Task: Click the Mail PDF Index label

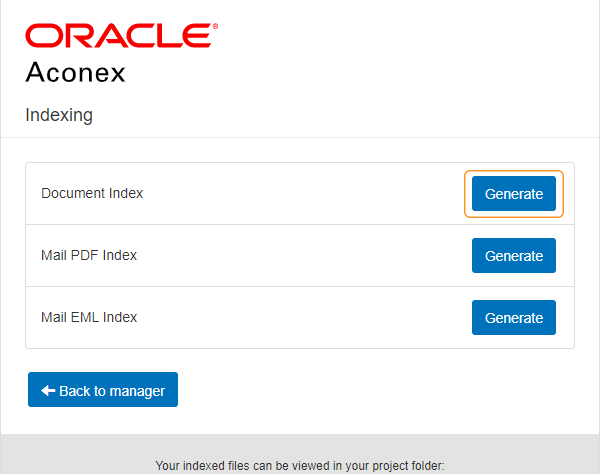Action: [89, 255]
